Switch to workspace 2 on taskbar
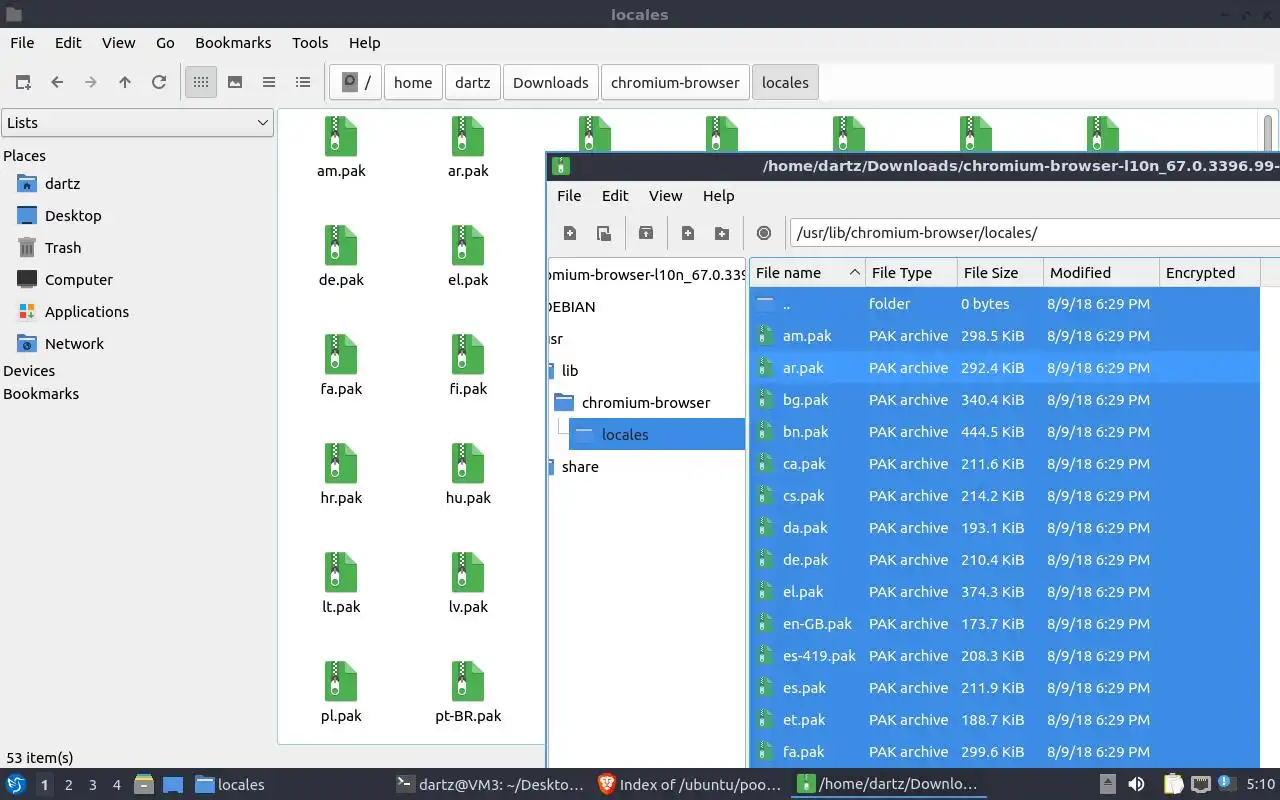Screen dimensions: 1280x800 click(x=68, y=785)
